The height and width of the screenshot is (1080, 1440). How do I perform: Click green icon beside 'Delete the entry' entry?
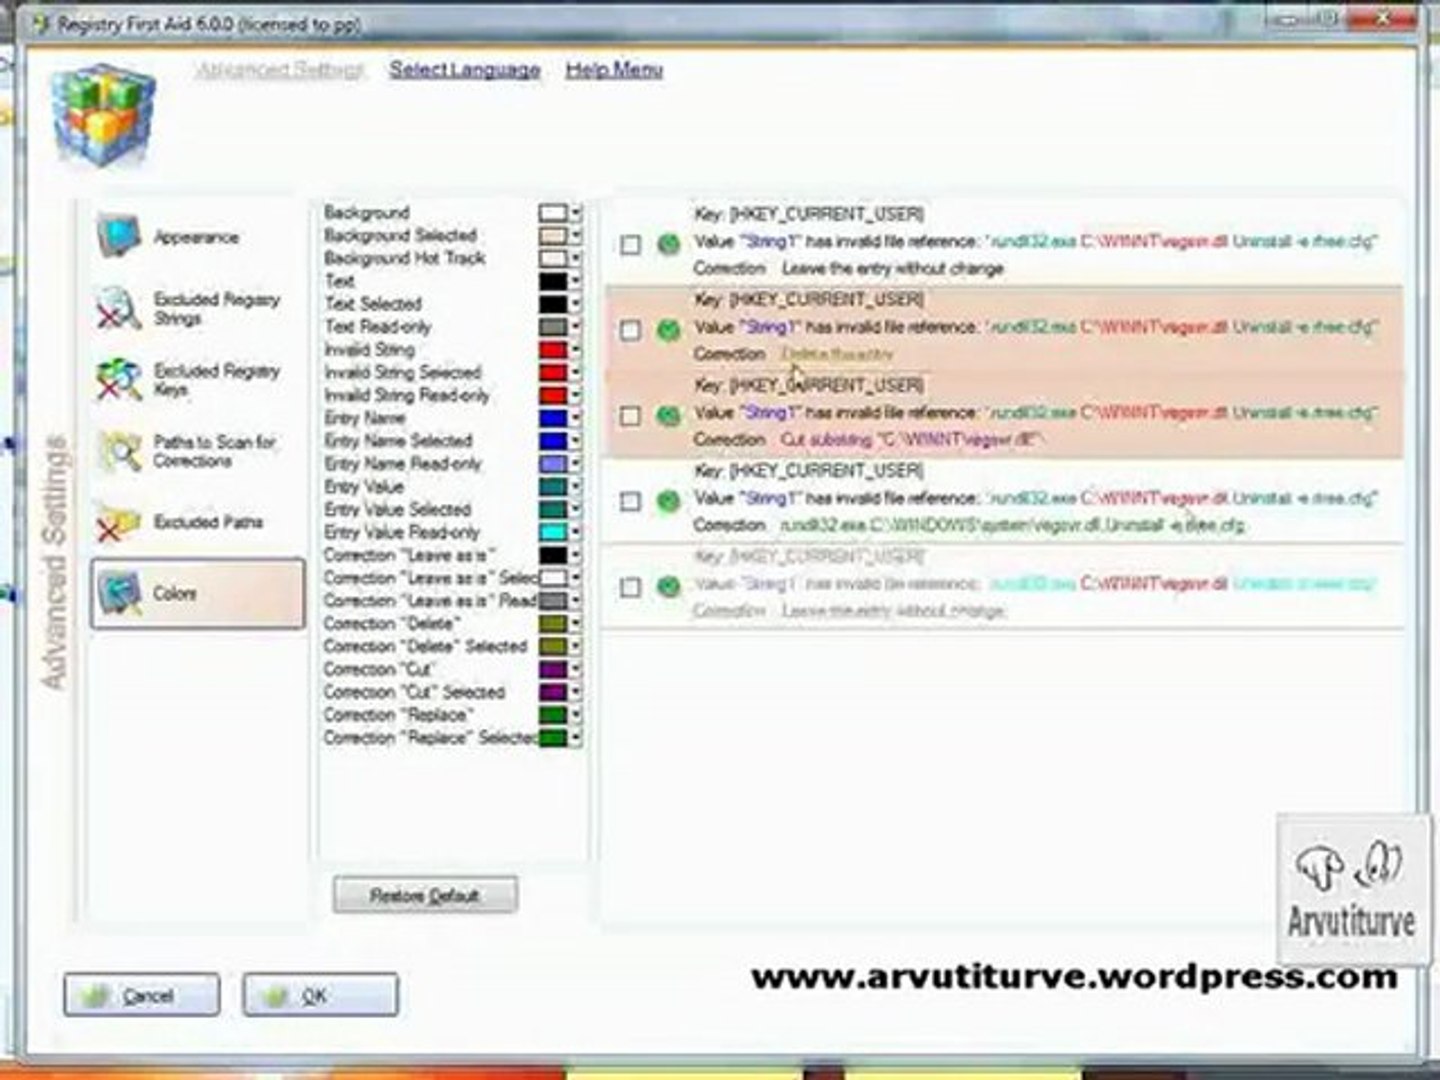668,329
